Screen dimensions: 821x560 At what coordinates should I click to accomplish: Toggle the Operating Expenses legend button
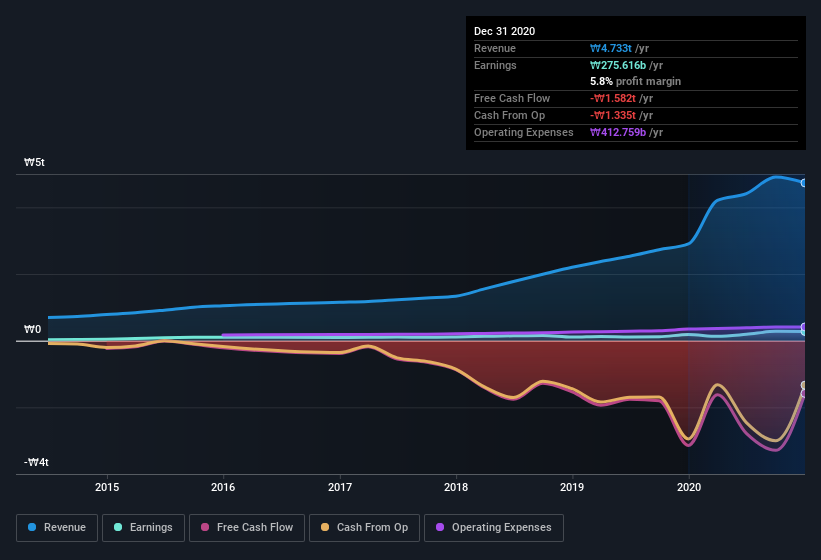[494, 528]
